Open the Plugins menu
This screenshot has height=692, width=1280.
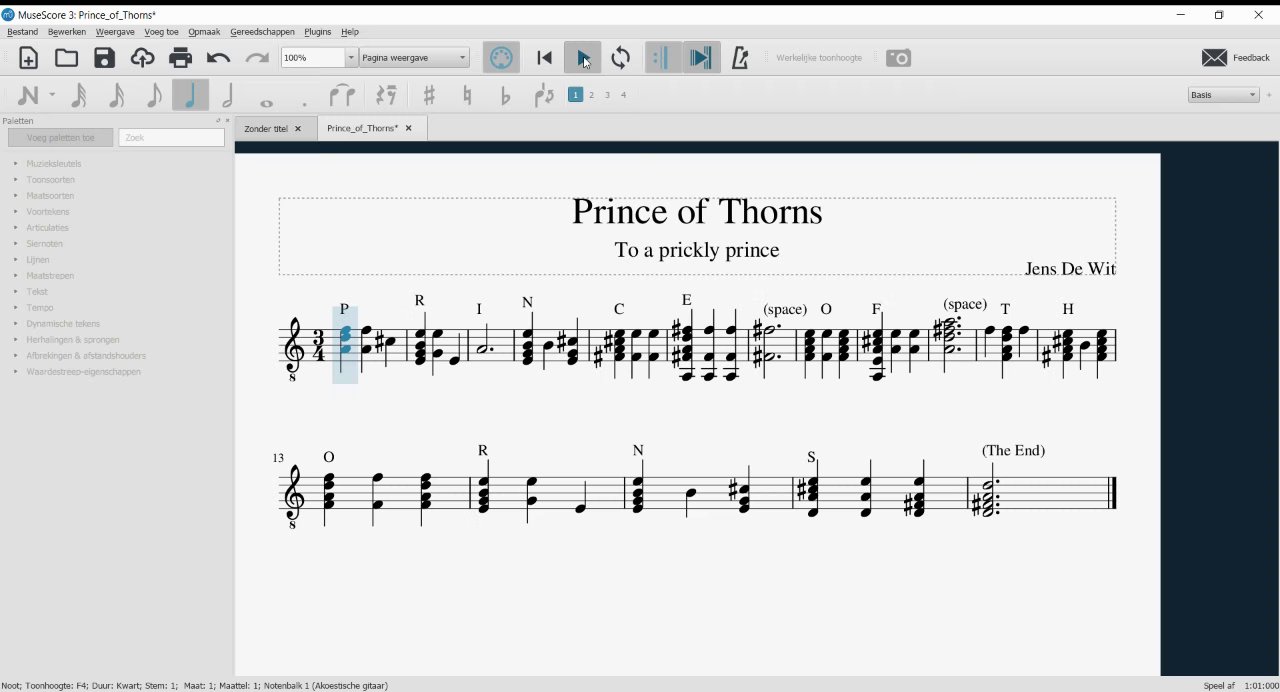coord(317,32)
